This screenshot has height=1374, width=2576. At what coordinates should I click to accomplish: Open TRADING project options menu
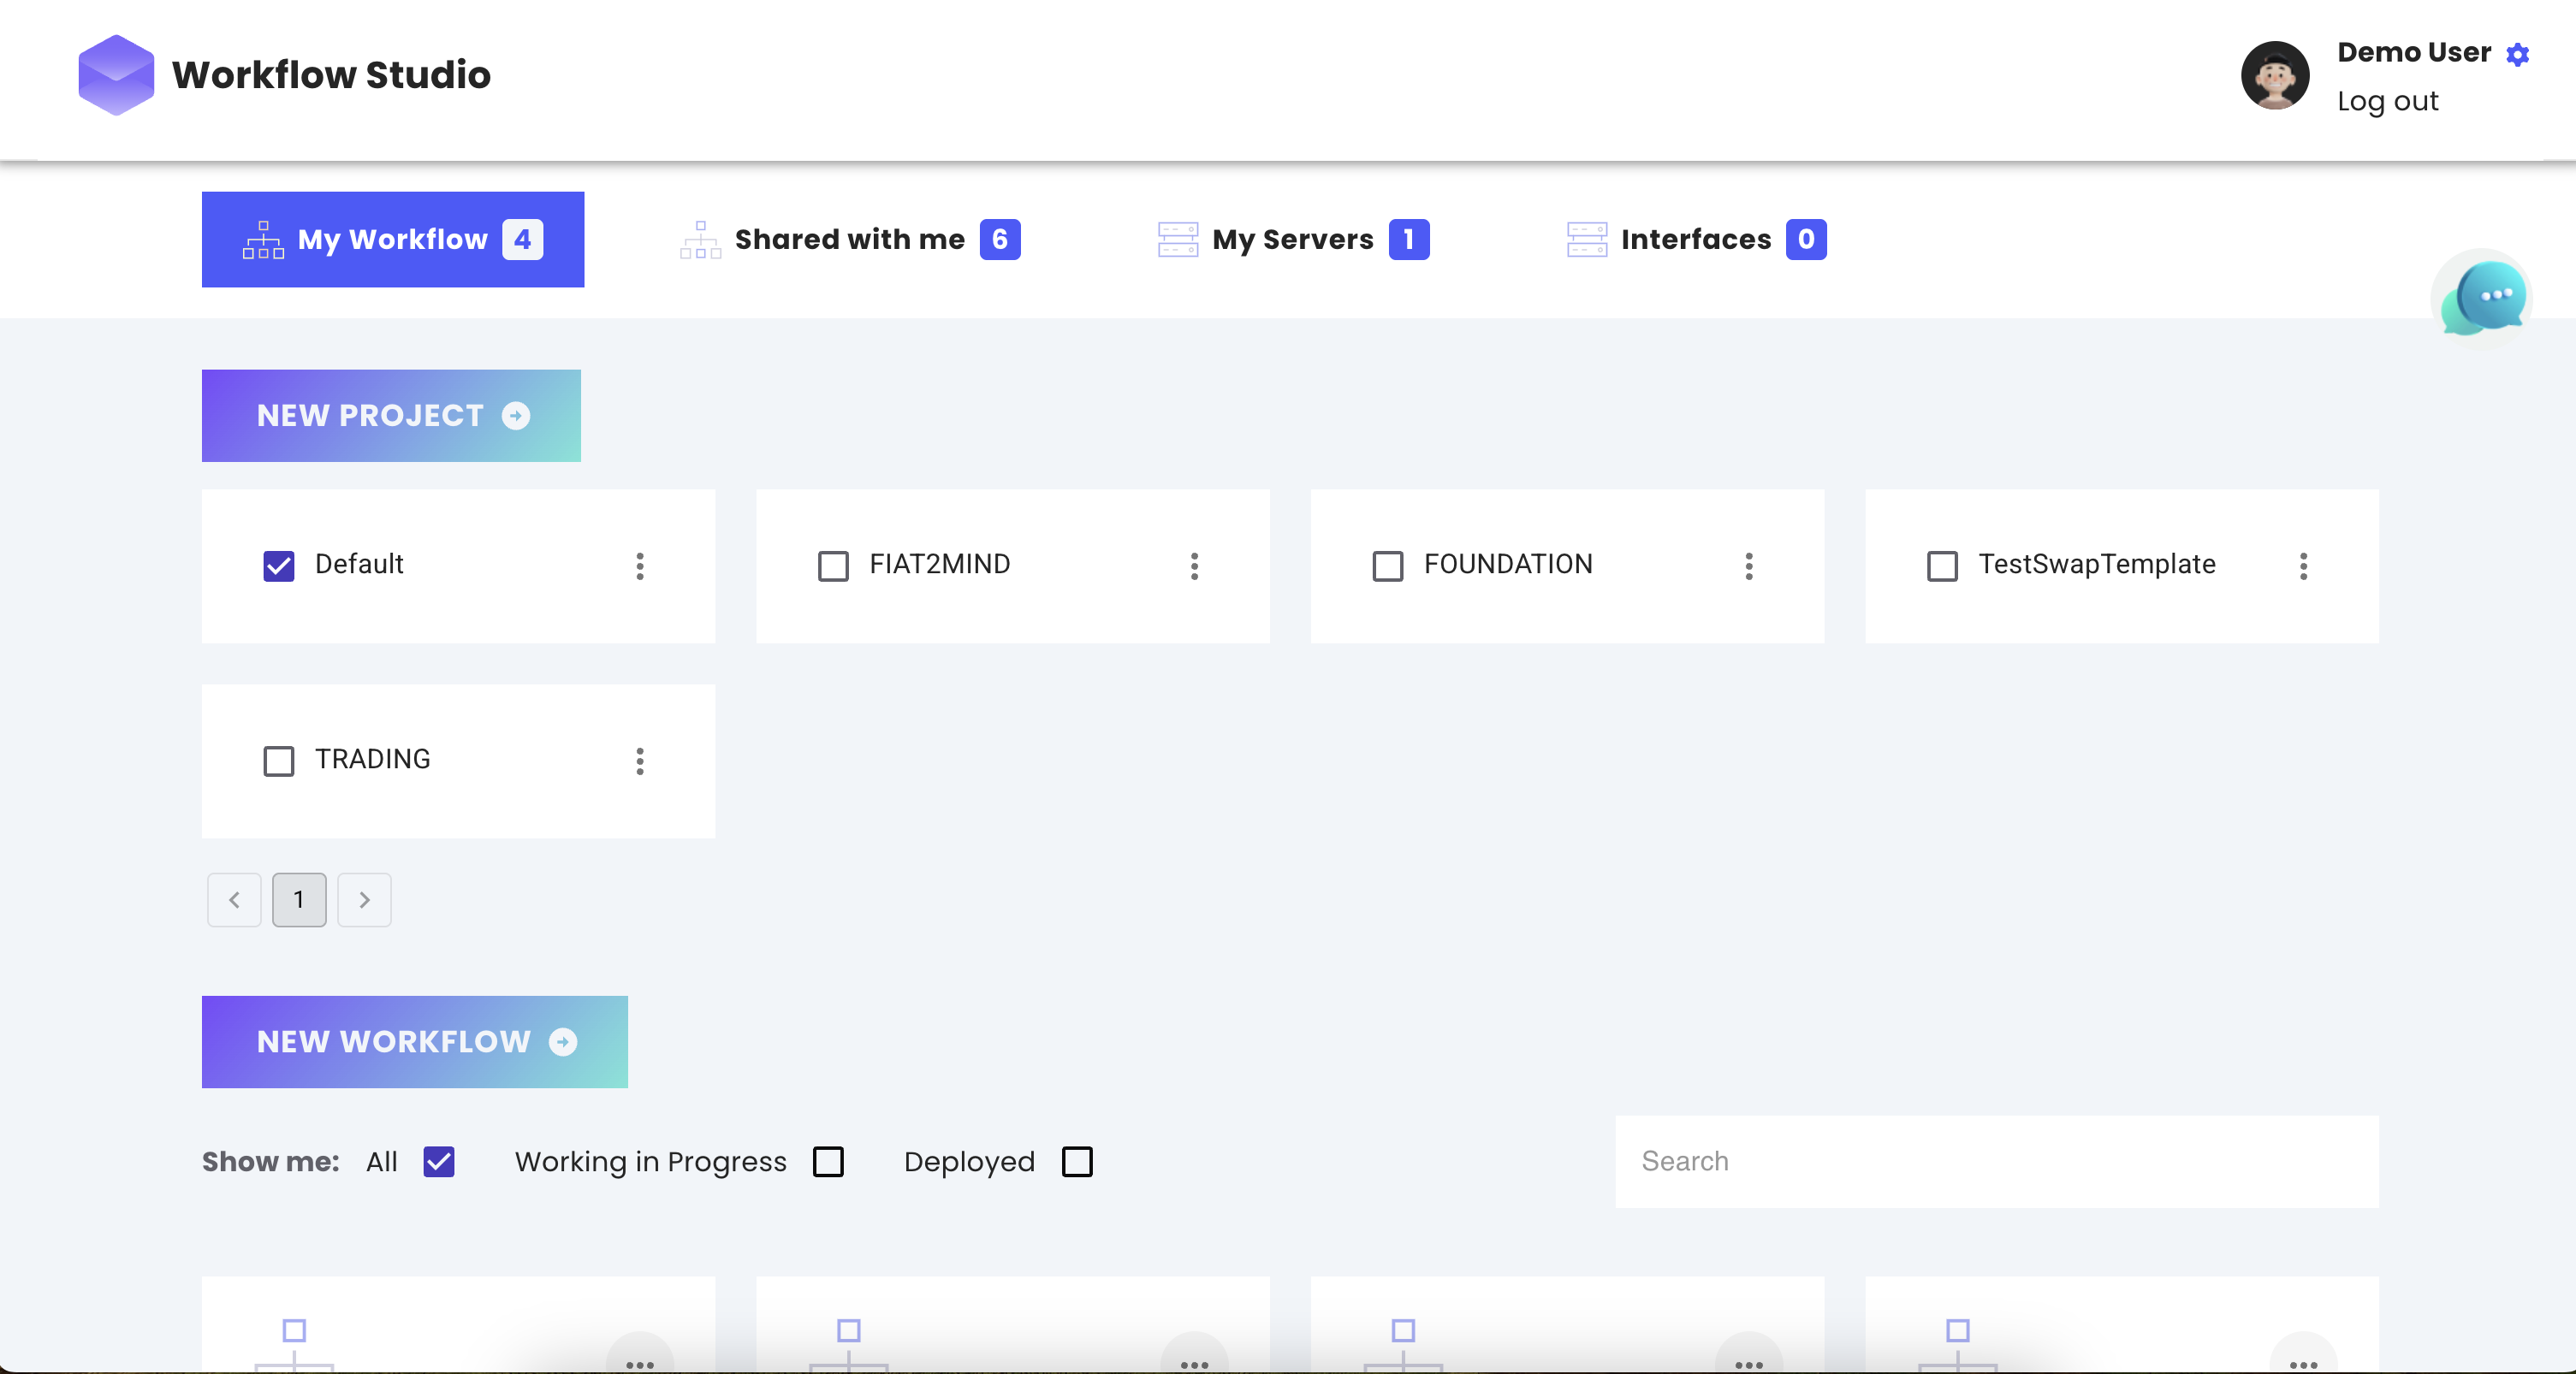(640, 761)
